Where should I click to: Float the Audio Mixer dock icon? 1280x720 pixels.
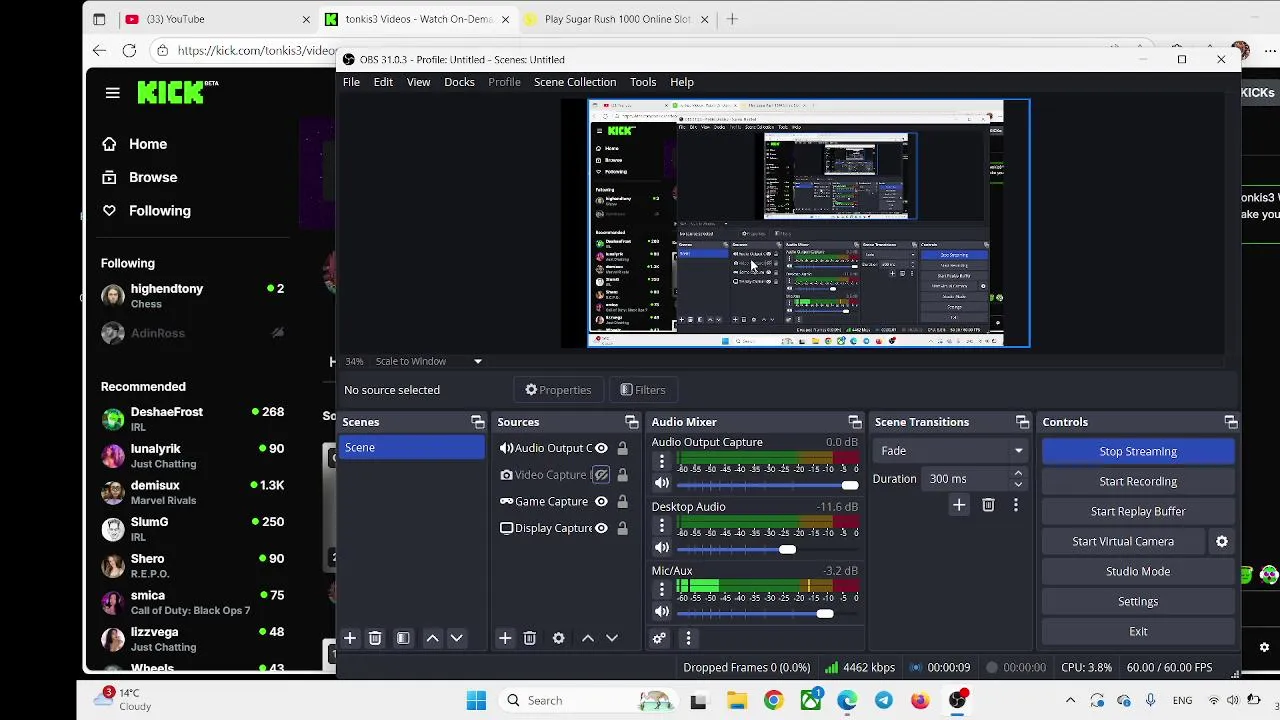pos(854,422)
